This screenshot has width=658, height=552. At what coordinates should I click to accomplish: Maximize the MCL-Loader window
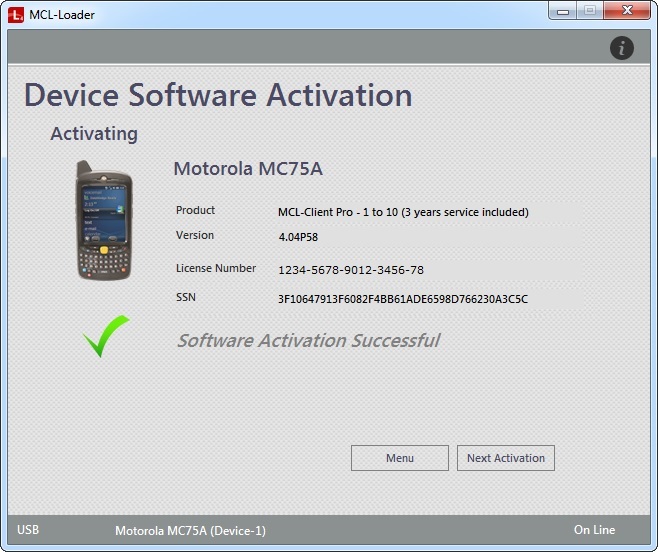coord(589,11)
